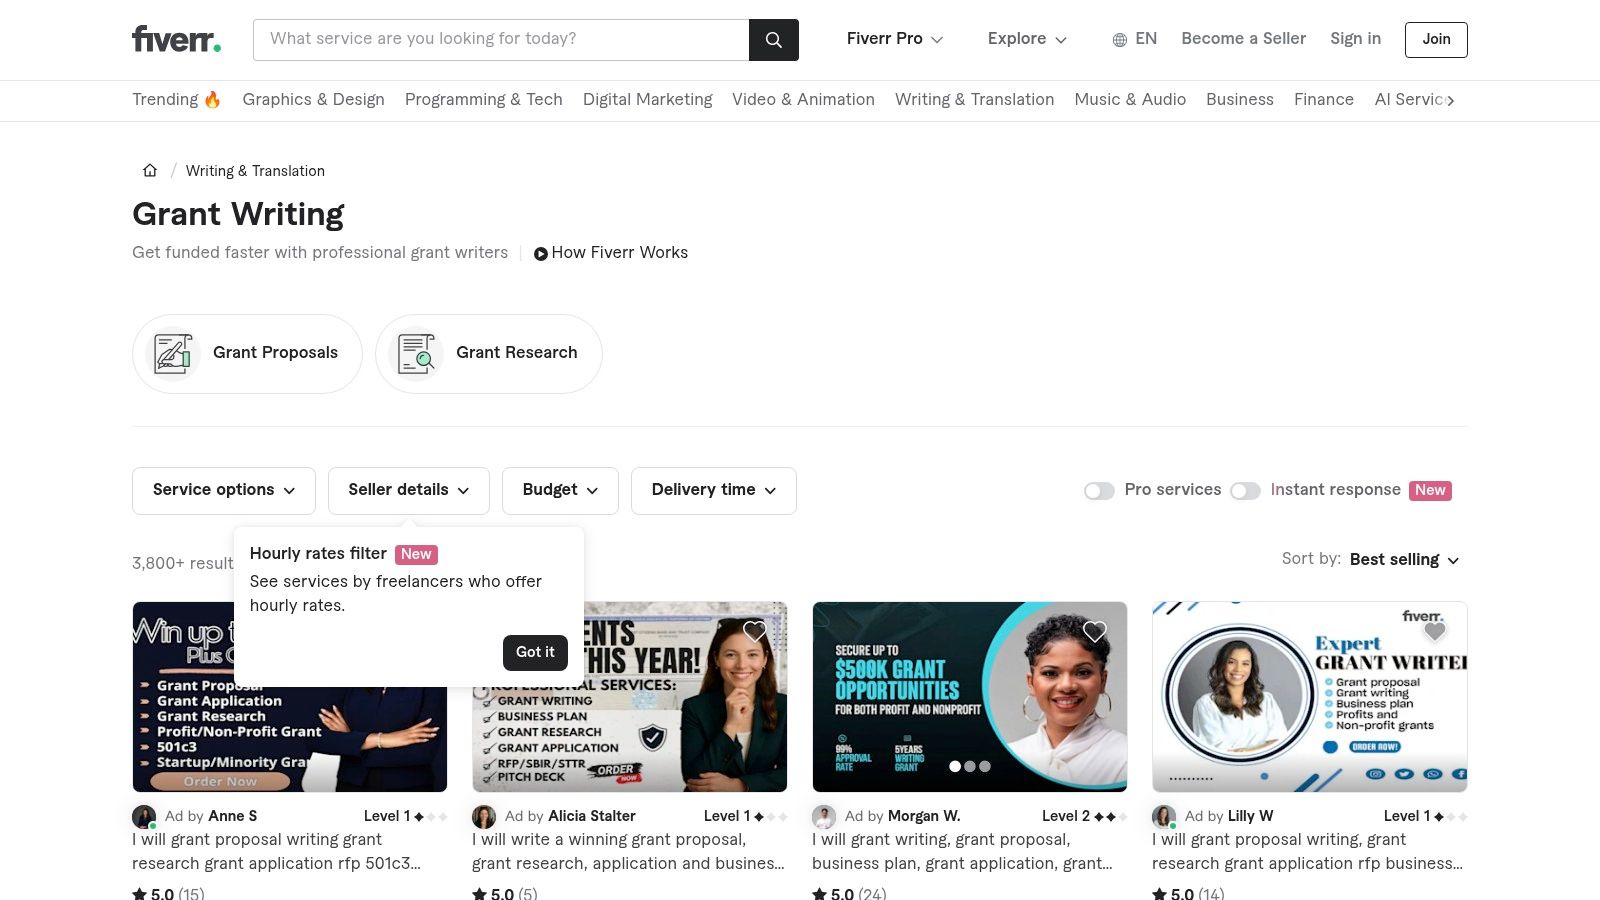Click the globe language icon
This screenshot has height=900, width=1600.
coord(1120,40)
